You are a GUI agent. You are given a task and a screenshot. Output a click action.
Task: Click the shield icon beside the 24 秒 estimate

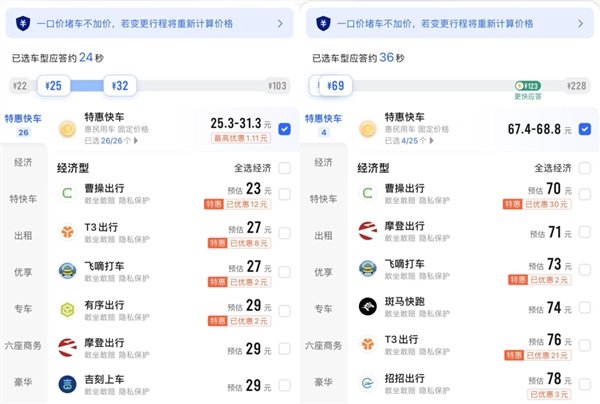point(23,23)
